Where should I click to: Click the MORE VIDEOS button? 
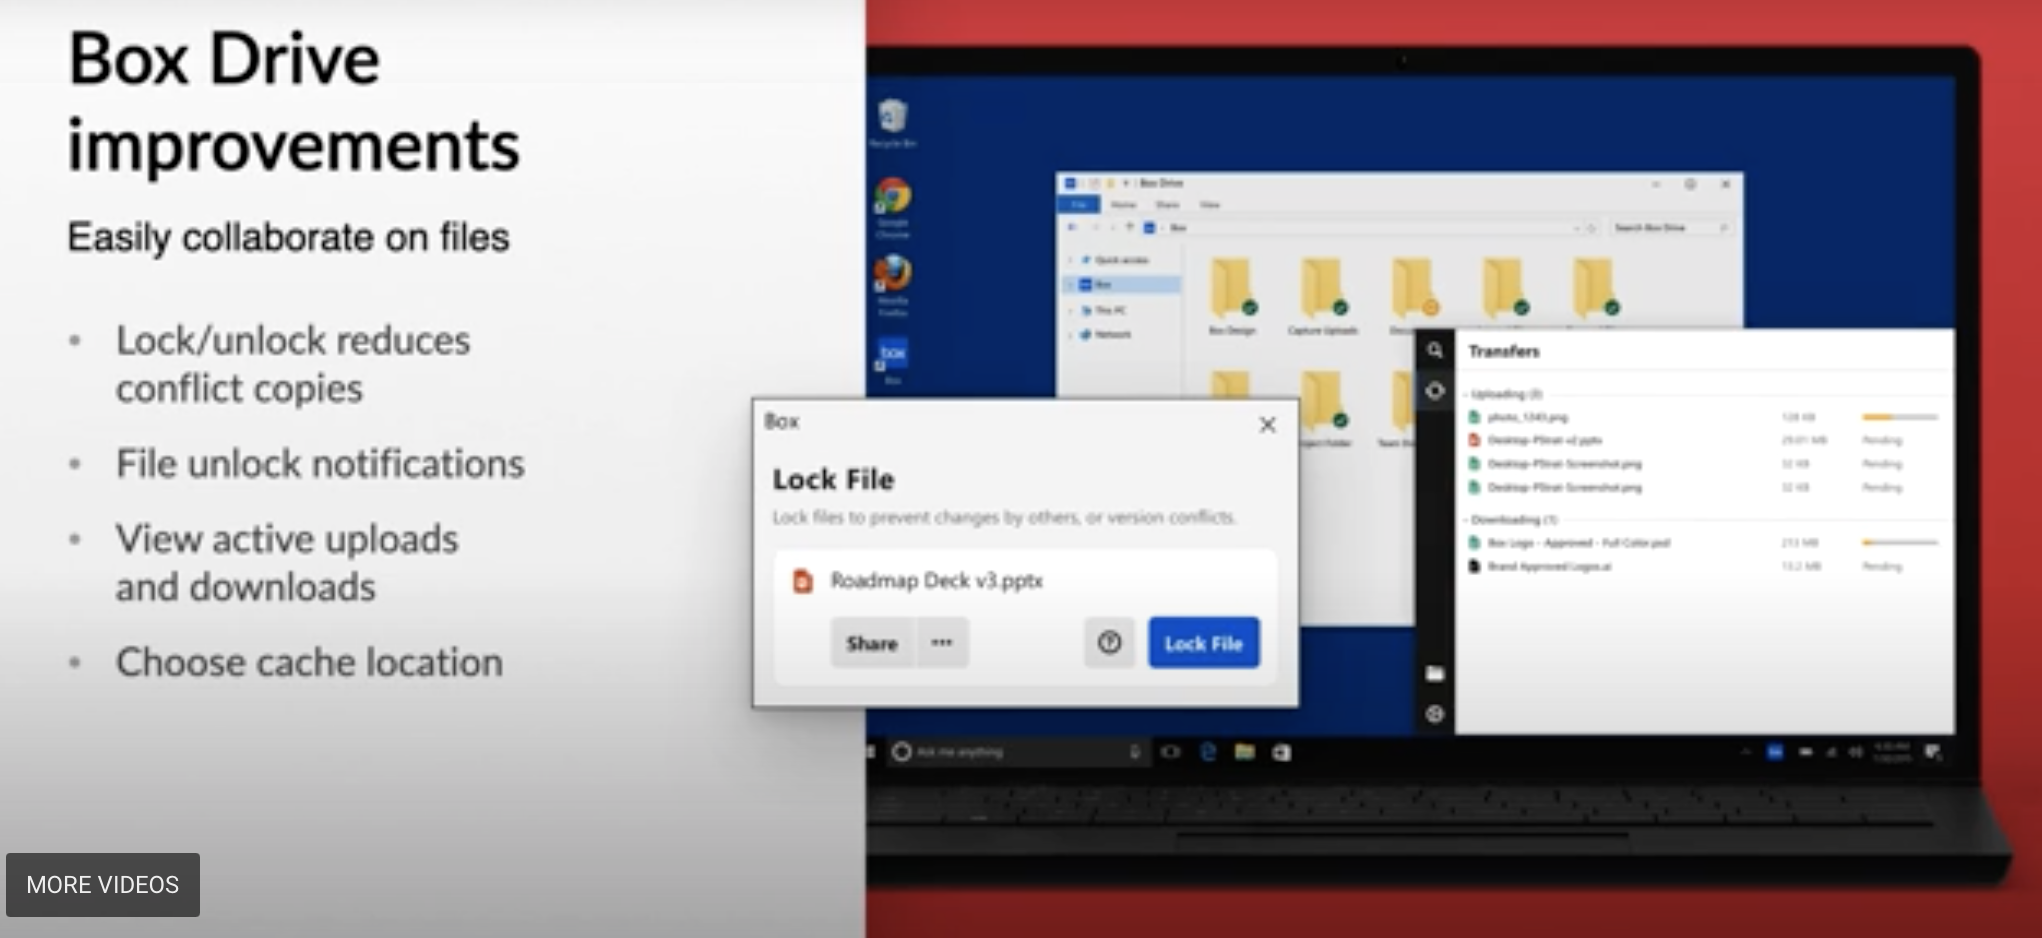[103, 885]
